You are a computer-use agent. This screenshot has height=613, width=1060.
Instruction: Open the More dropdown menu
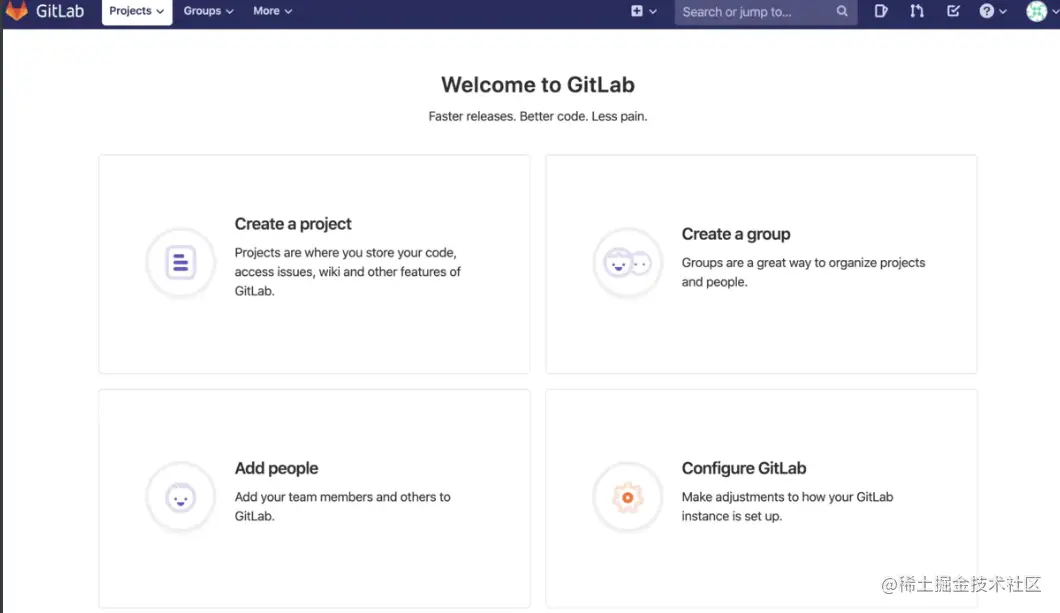[272, 12]
